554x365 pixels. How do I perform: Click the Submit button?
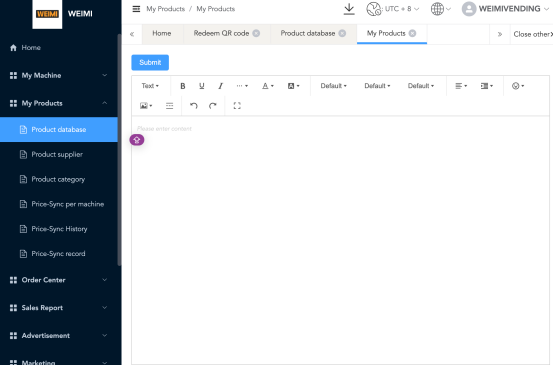150,63
